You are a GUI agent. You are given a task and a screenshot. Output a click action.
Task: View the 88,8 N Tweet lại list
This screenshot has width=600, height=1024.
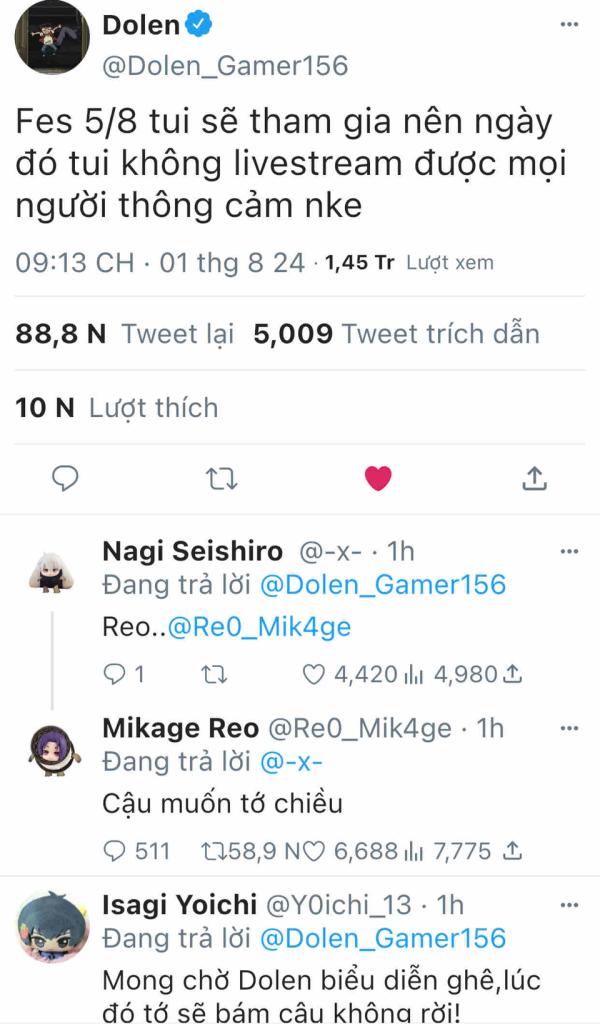[x=125, y=334]
